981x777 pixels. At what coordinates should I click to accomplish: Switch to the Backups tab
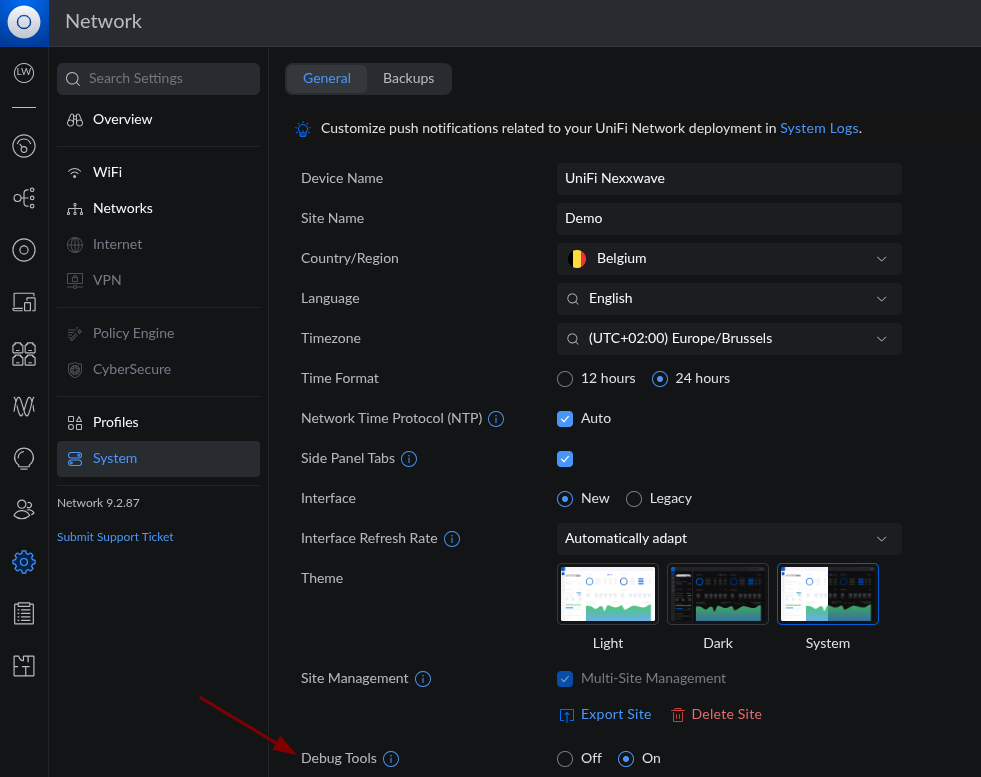pos(408,79)
